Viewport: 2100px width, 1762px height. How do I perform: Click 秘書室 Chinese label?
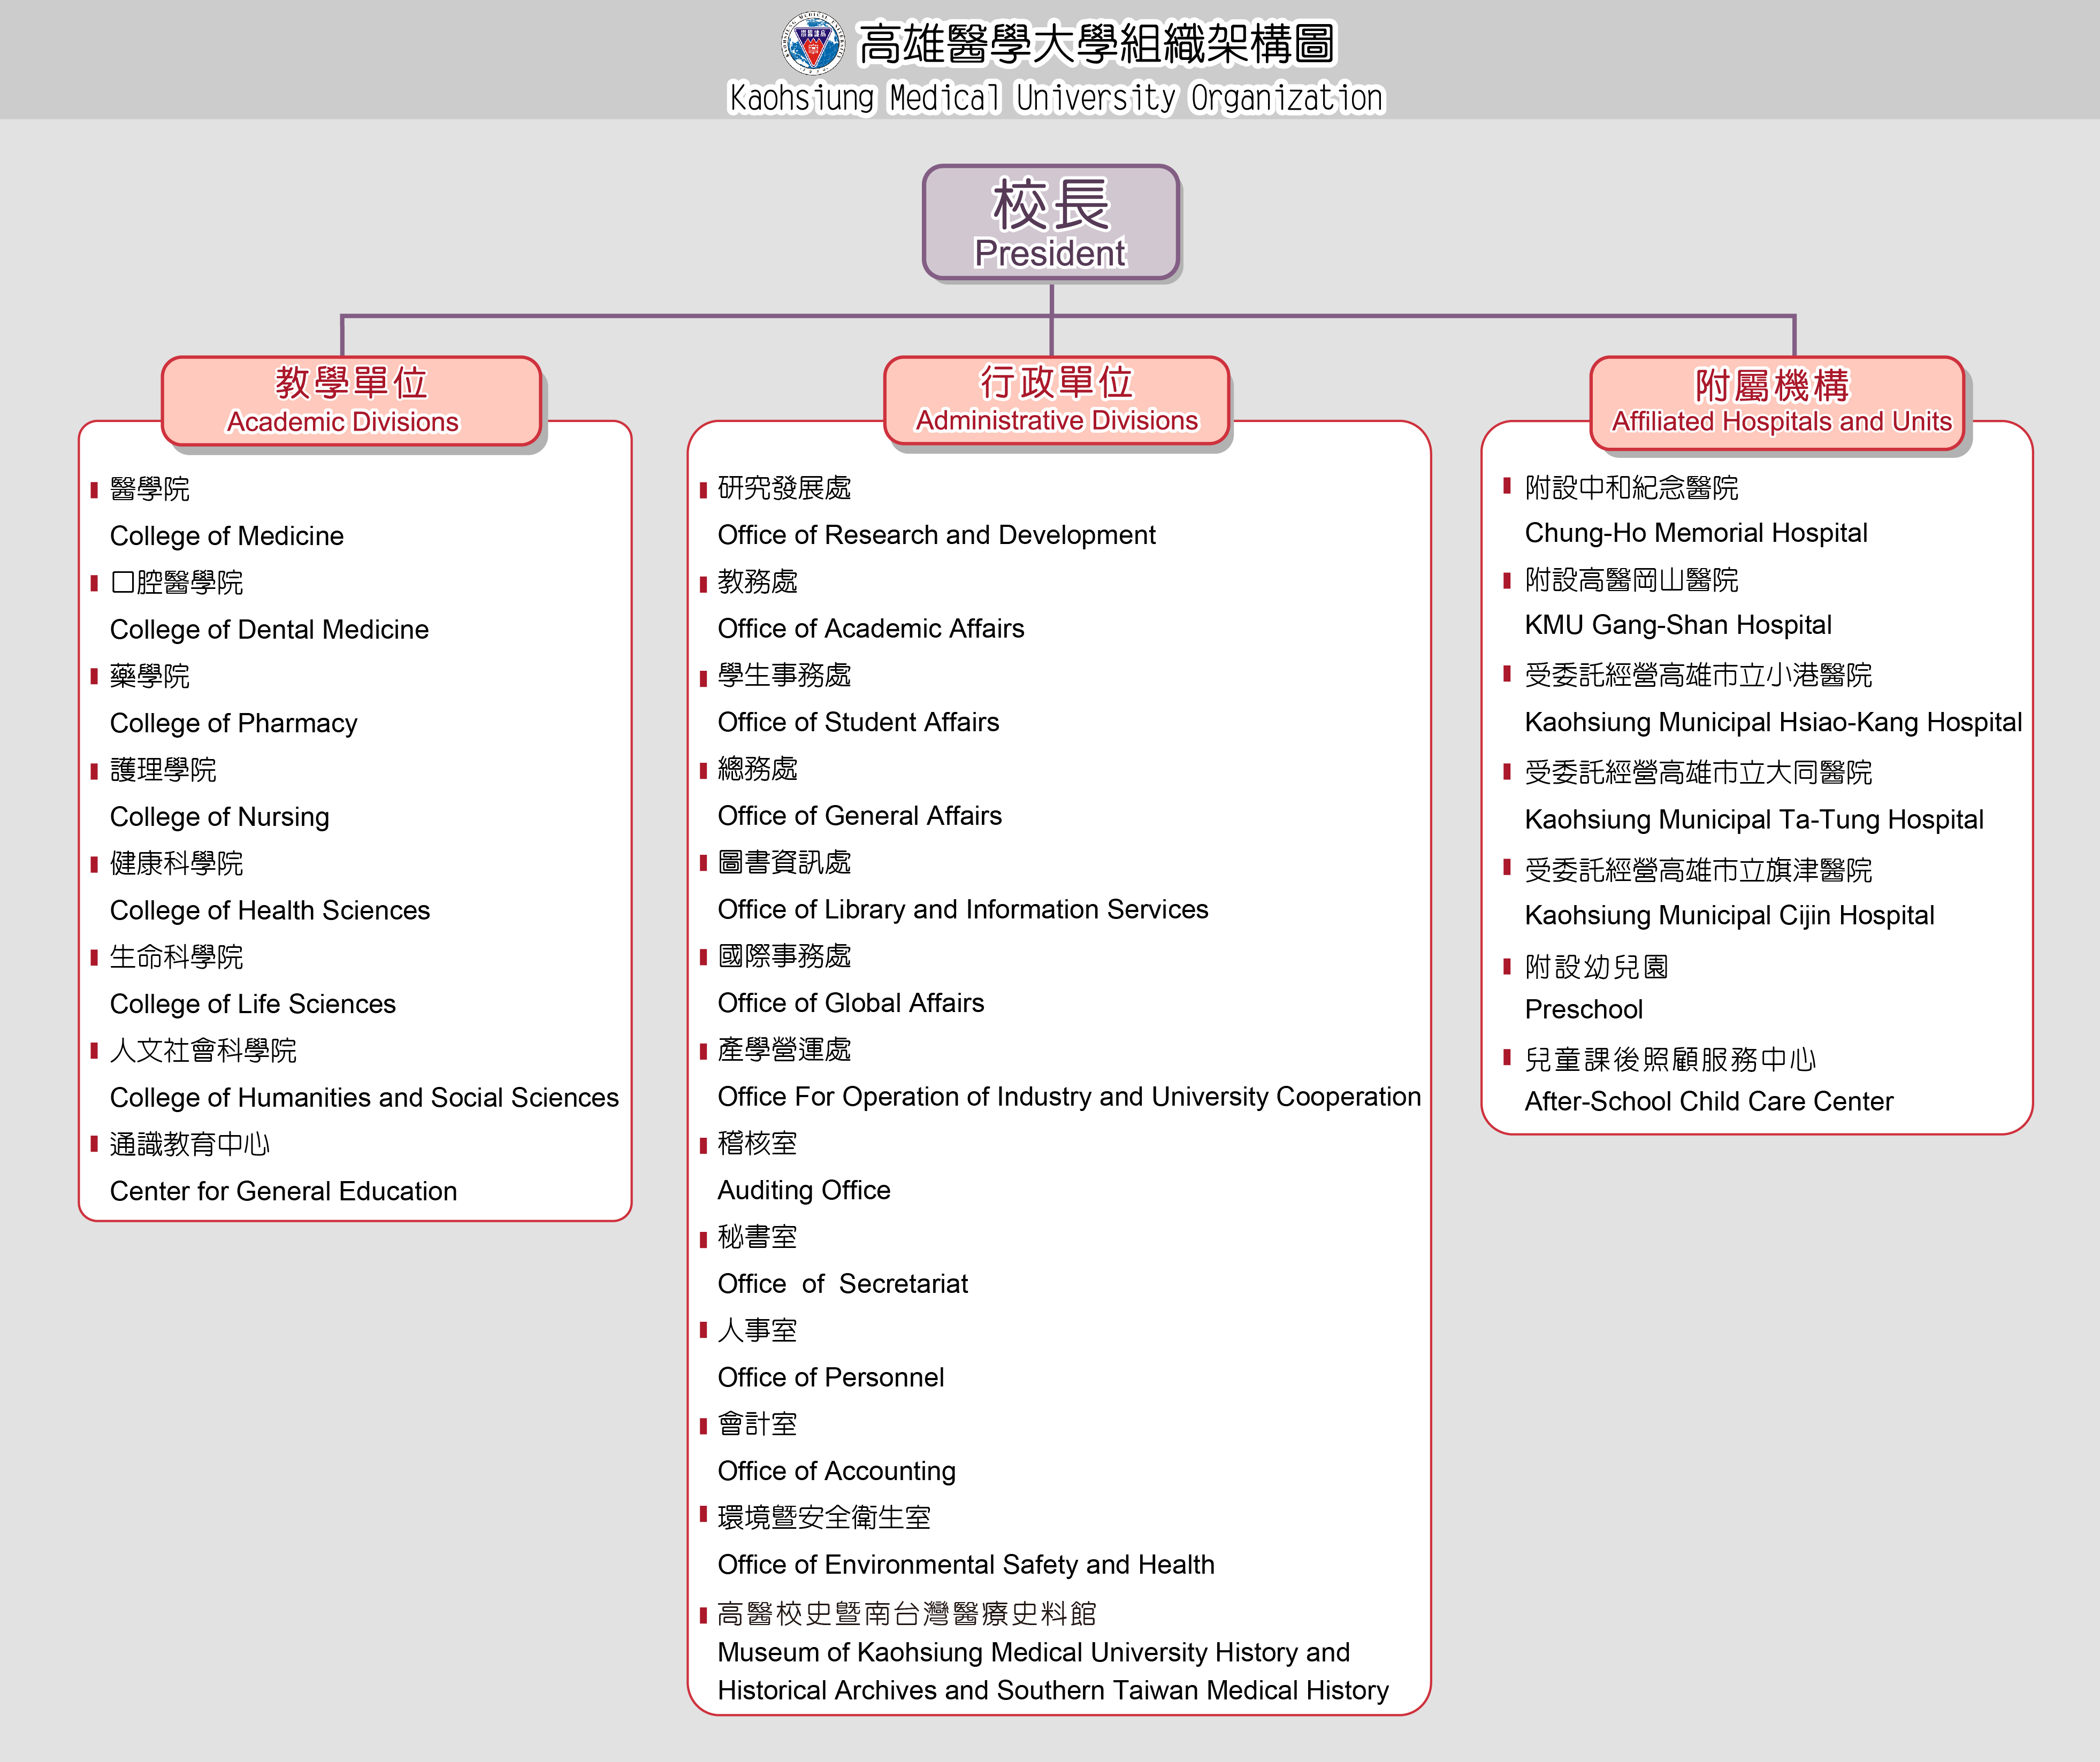point(758,1237)
